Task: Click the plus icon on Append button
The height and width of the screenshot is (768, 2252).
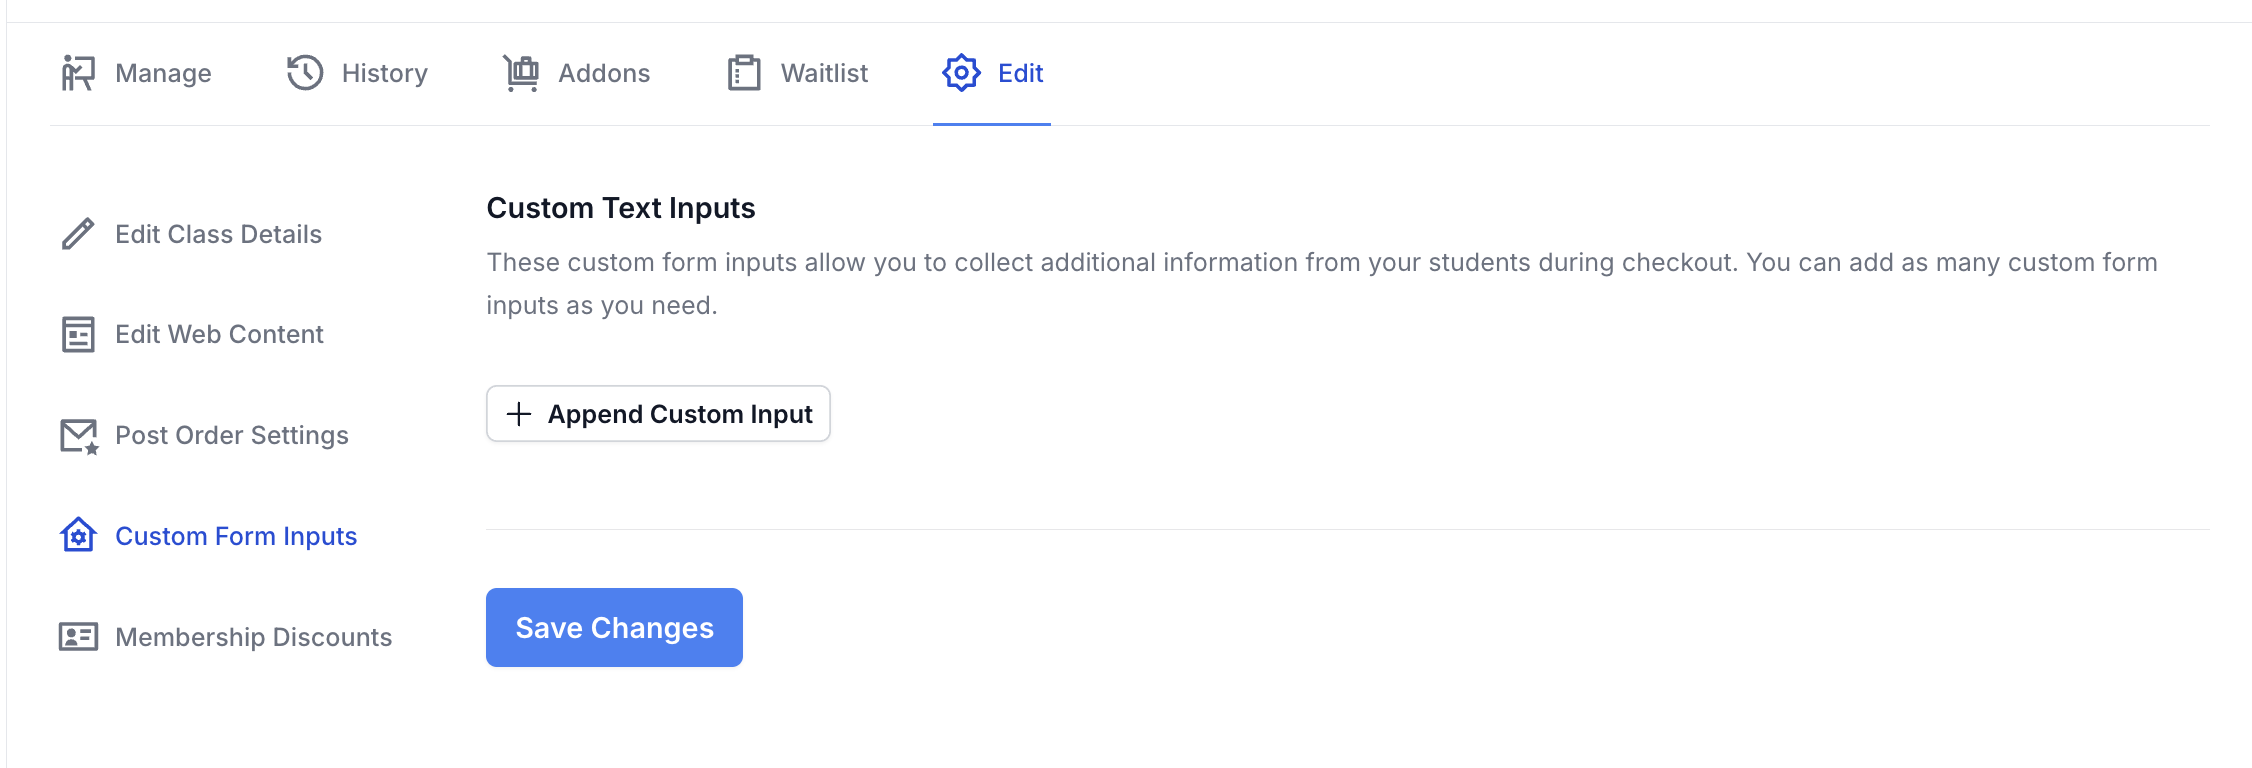Action: [x=519, y=414]
